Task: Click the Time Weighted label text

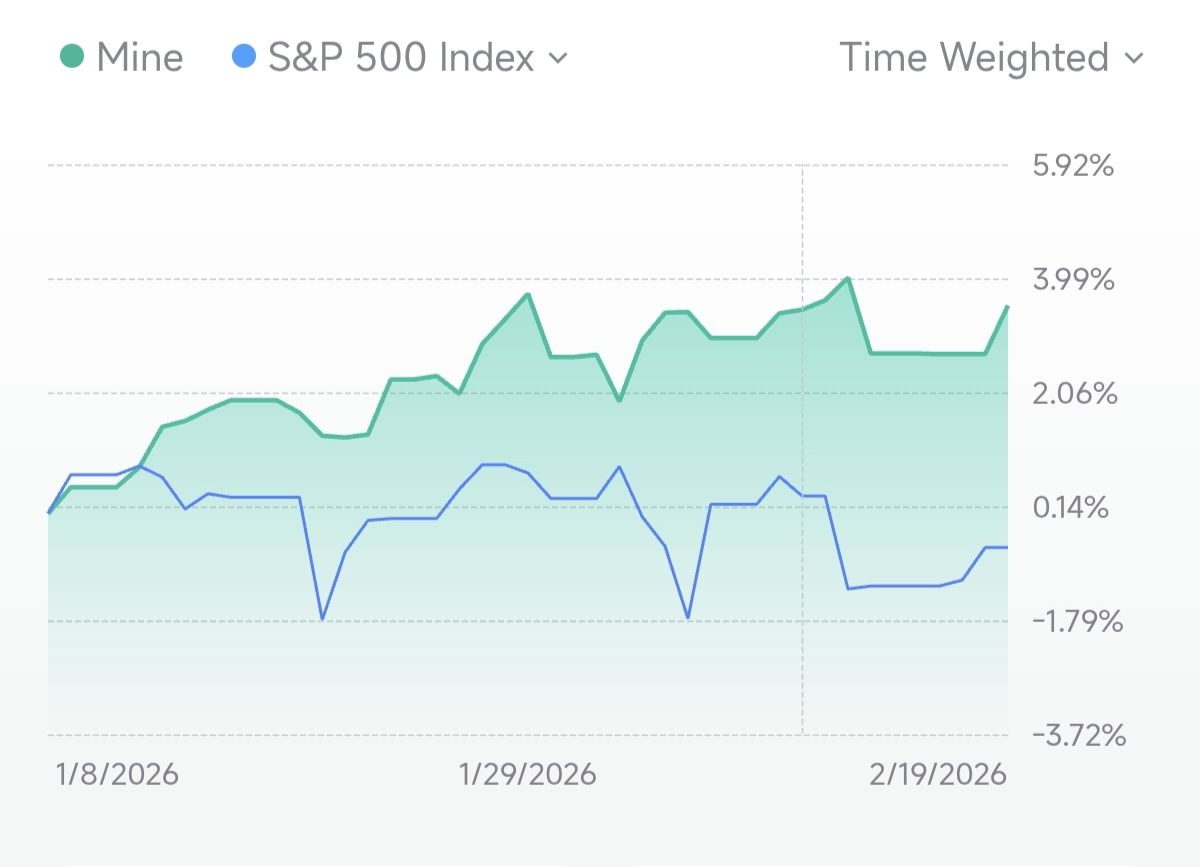Action: (974, 57)
